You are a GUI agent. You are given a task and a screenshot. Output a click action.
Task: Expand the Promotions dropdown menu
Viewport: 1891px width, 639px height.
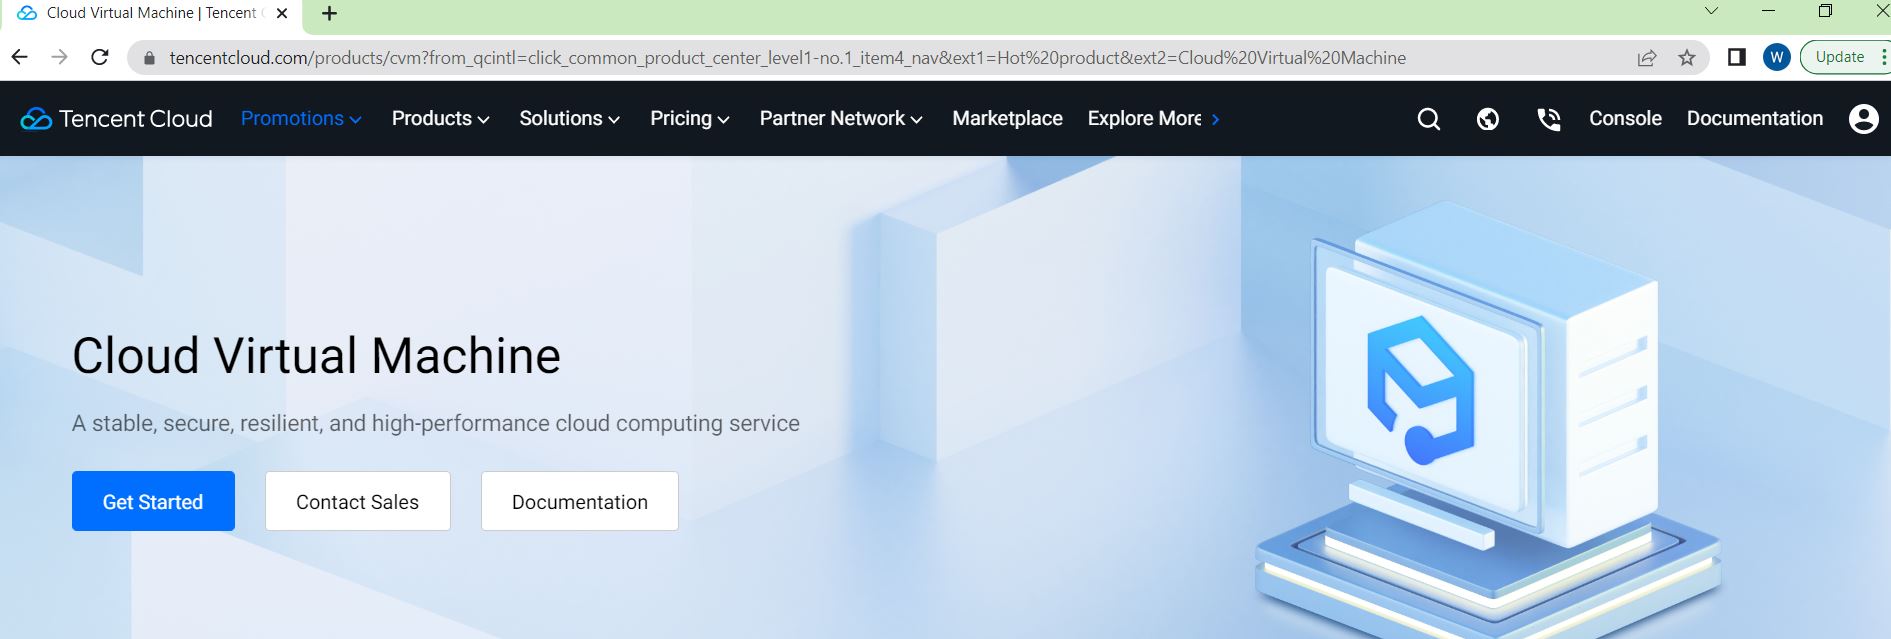tap(301, 119)
